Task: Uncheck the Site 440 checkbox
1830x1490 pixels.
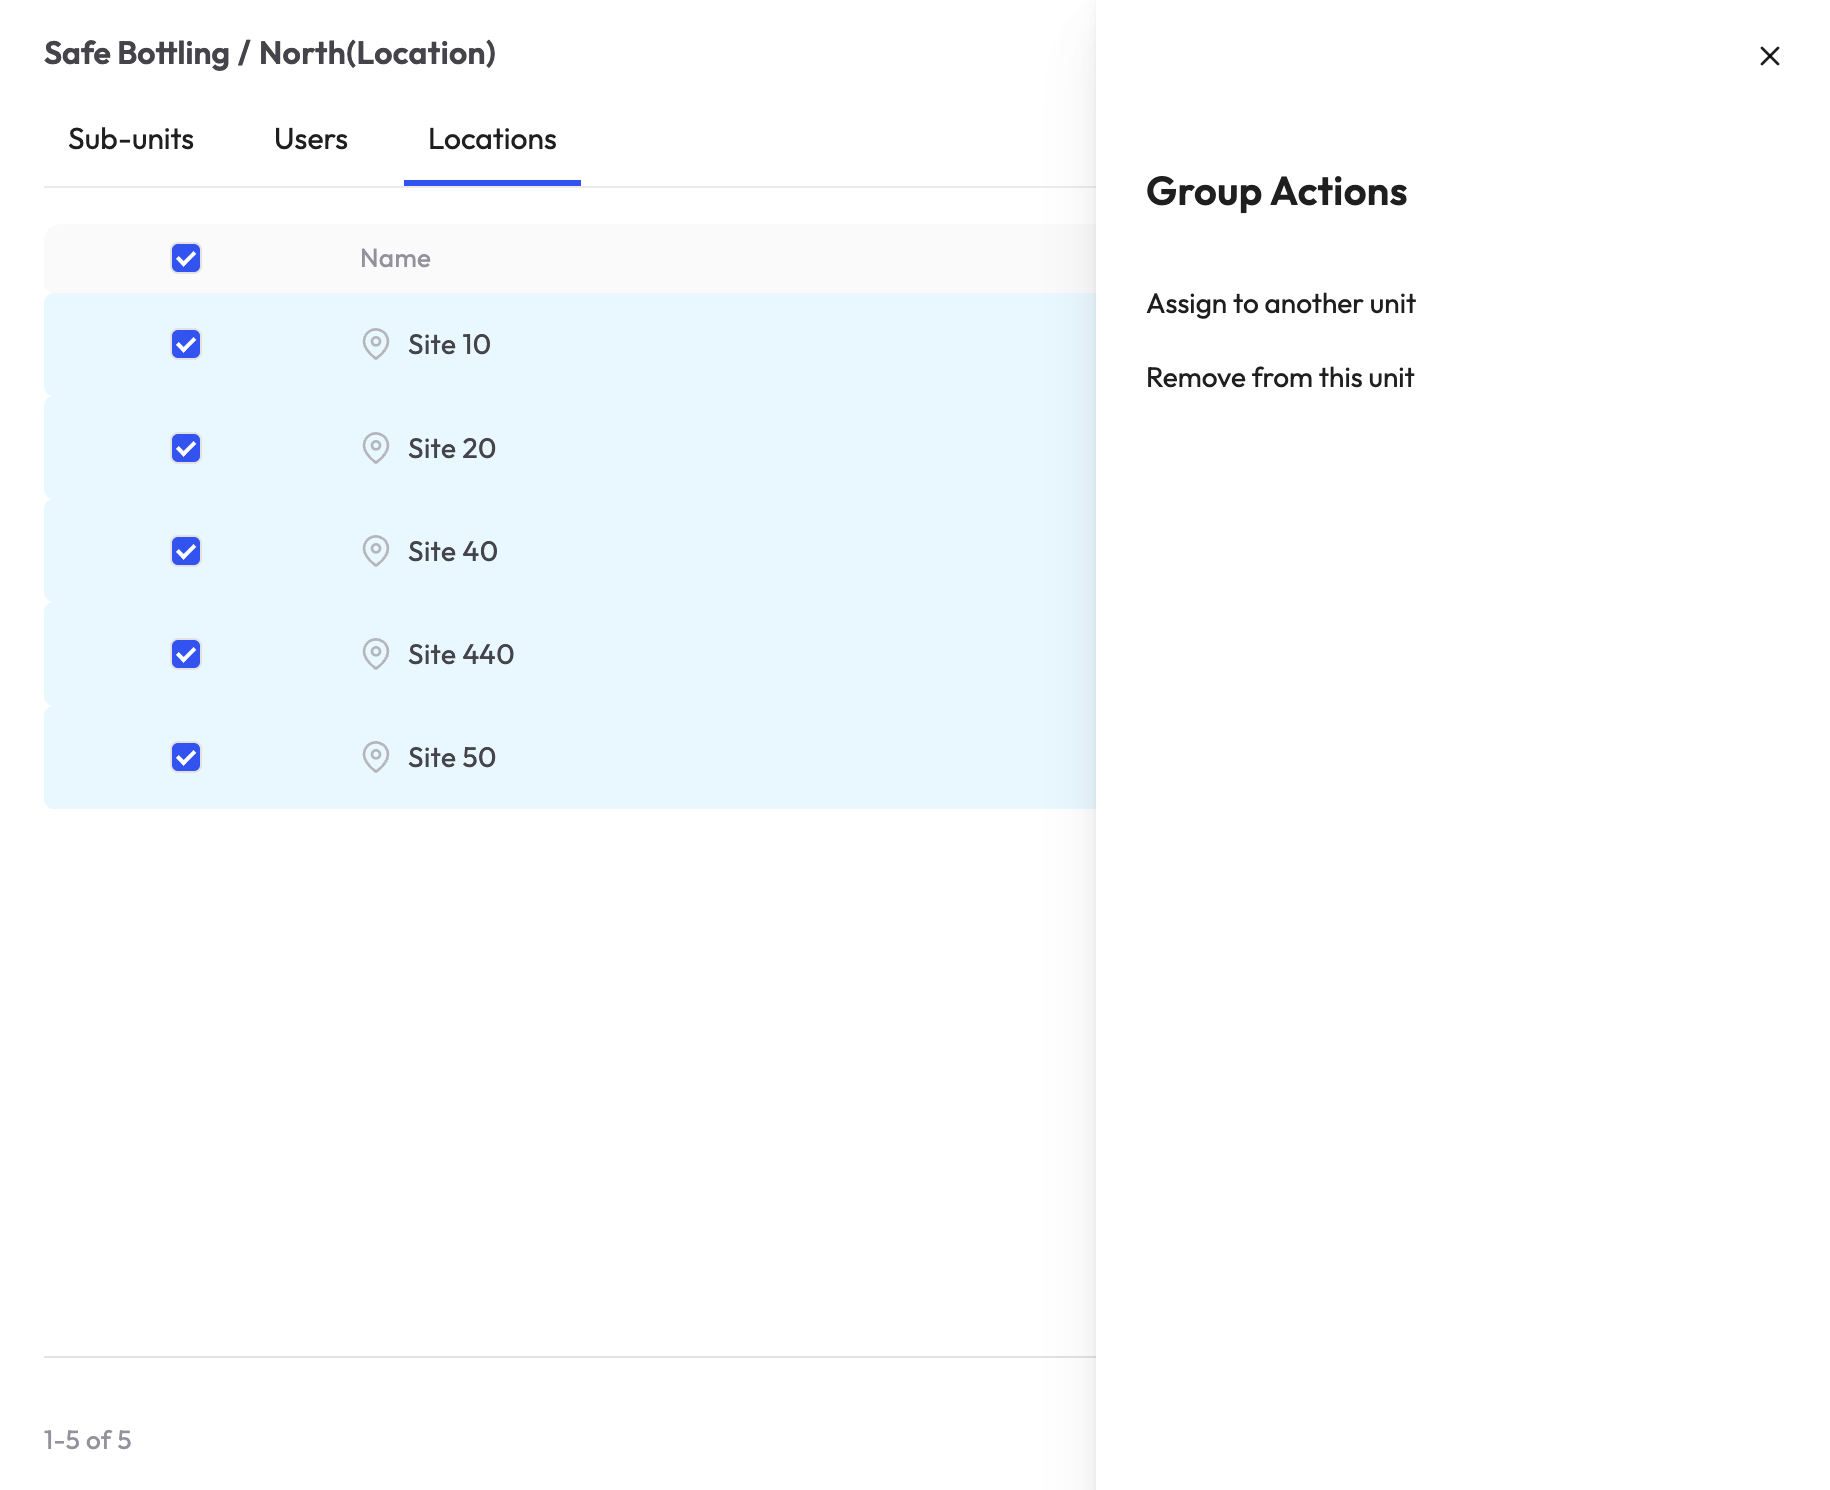Action: [x=186, y=654]
